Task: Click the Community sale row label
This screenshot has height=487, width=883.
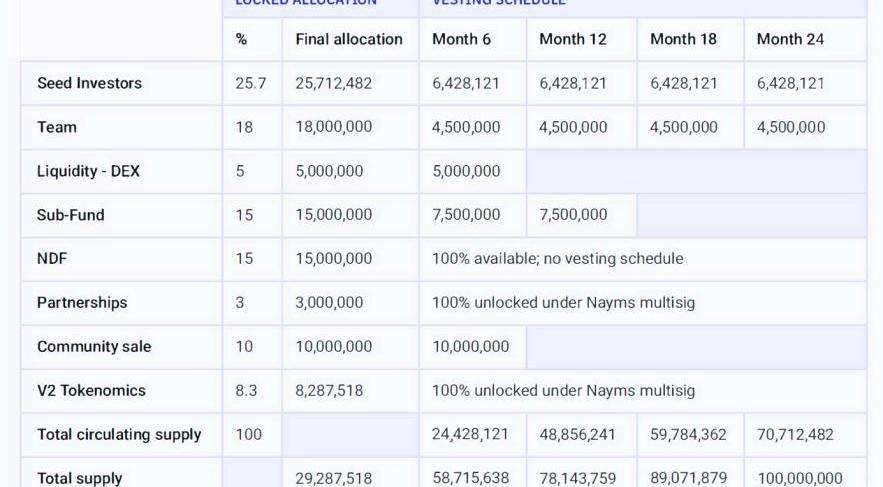Action: pyautogui.click(x=94, y=346)
